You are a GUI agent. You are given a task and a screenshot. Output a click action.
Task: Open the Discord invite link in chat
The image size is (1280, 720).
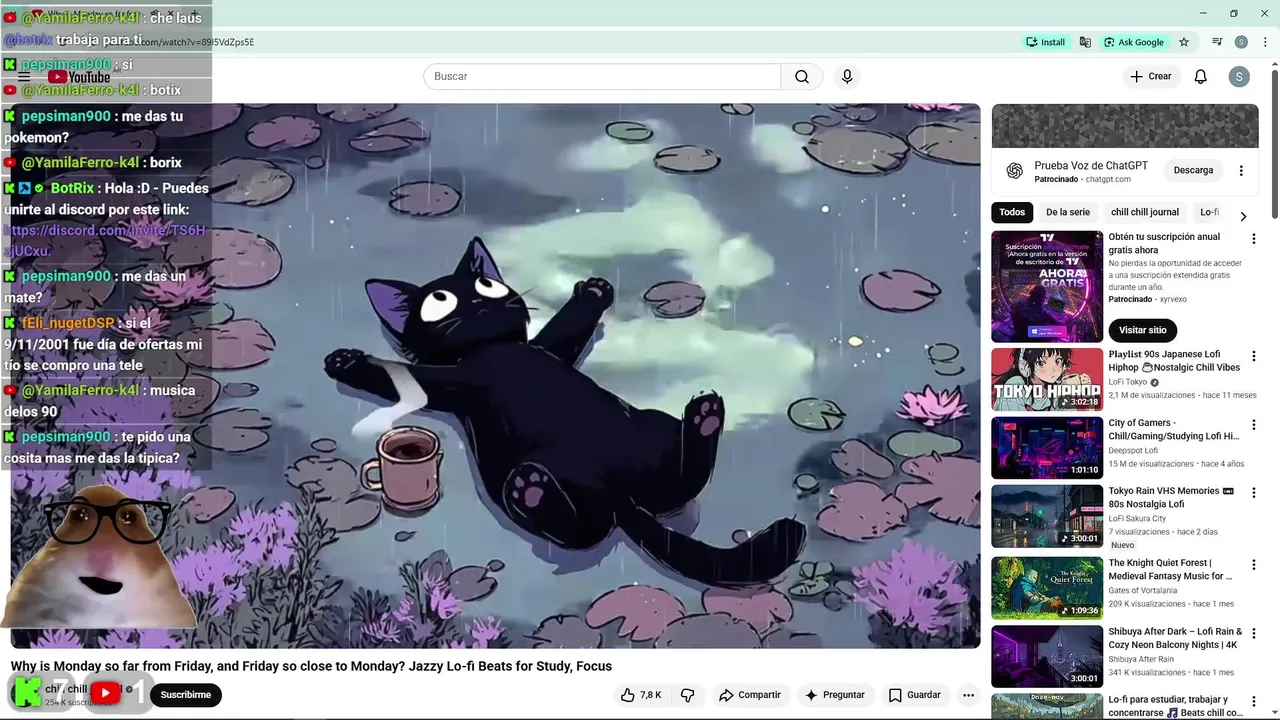[104, 241]
